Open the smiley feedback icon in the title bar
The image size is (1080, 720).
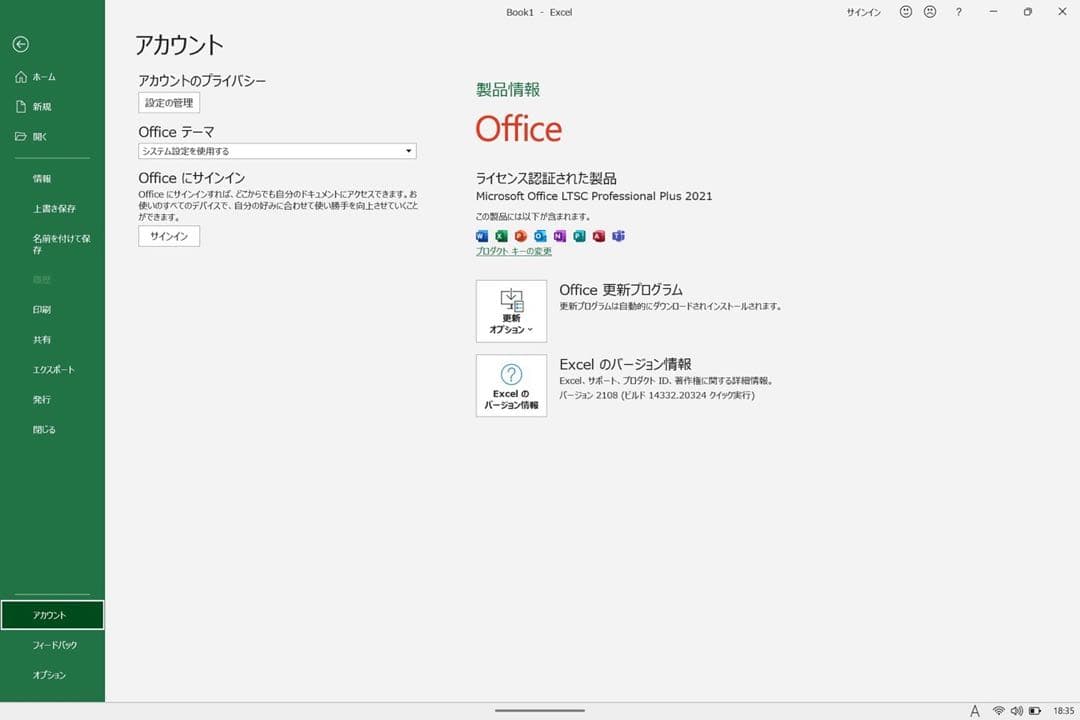(905, 12)
